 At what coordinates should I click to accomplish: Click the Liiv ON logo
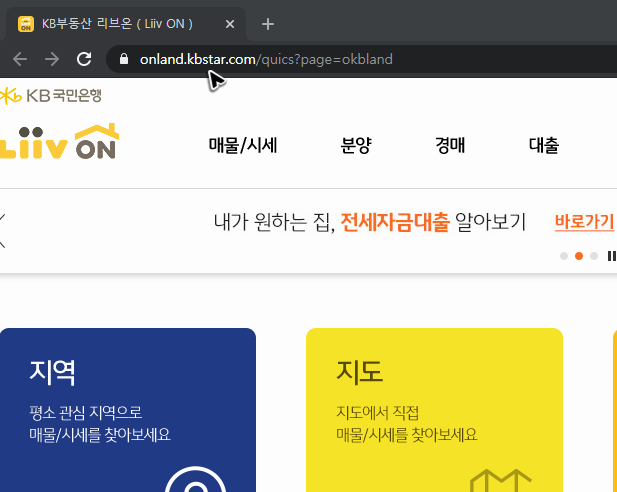tap(59, 142)
